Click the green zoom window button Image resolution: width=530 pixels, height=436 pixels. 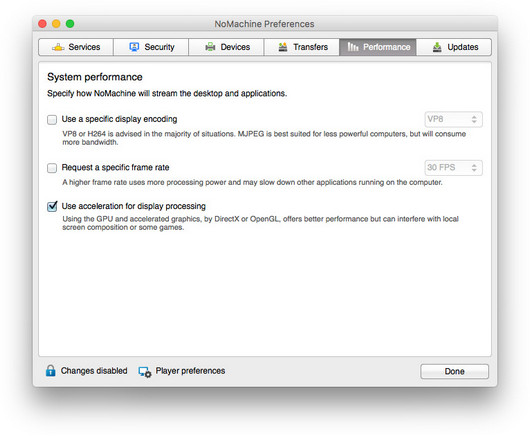pos(70,24)
